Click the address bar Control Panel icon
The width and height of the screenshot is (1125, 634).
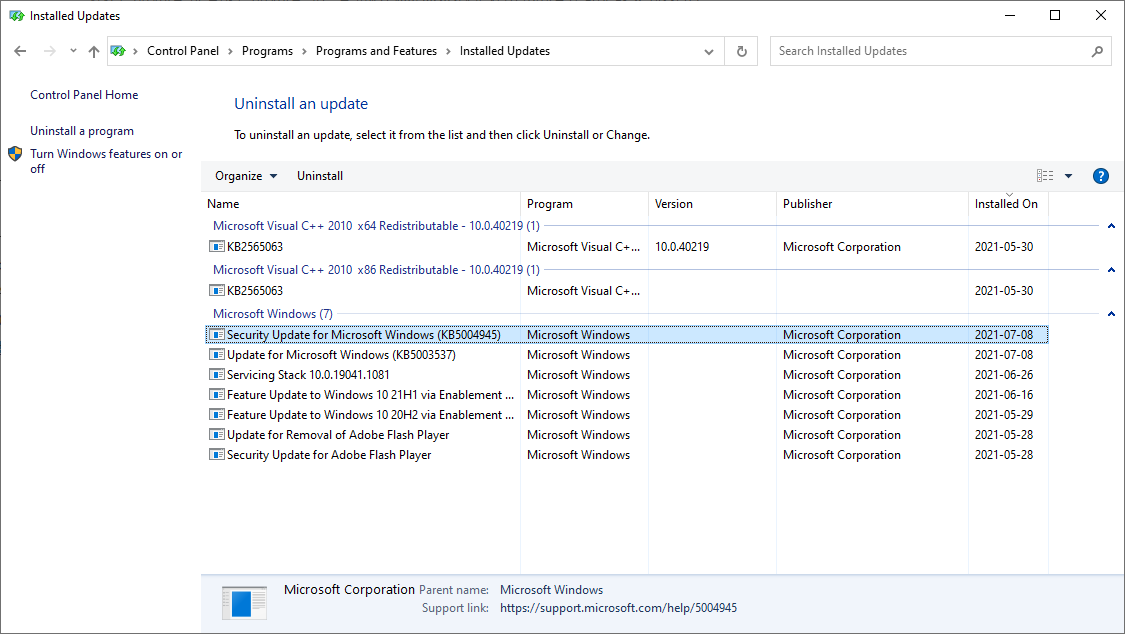(x=118, y=51)
